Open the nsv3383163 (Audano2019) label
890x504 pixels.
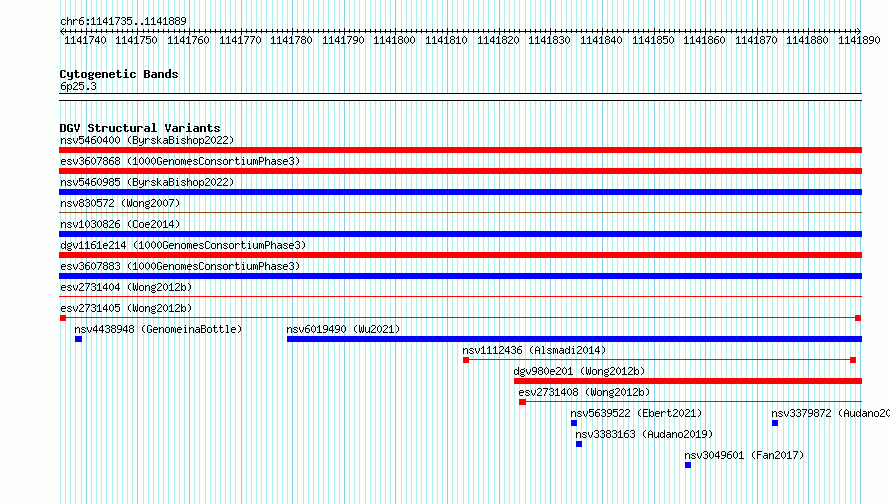tap(644, 434)
